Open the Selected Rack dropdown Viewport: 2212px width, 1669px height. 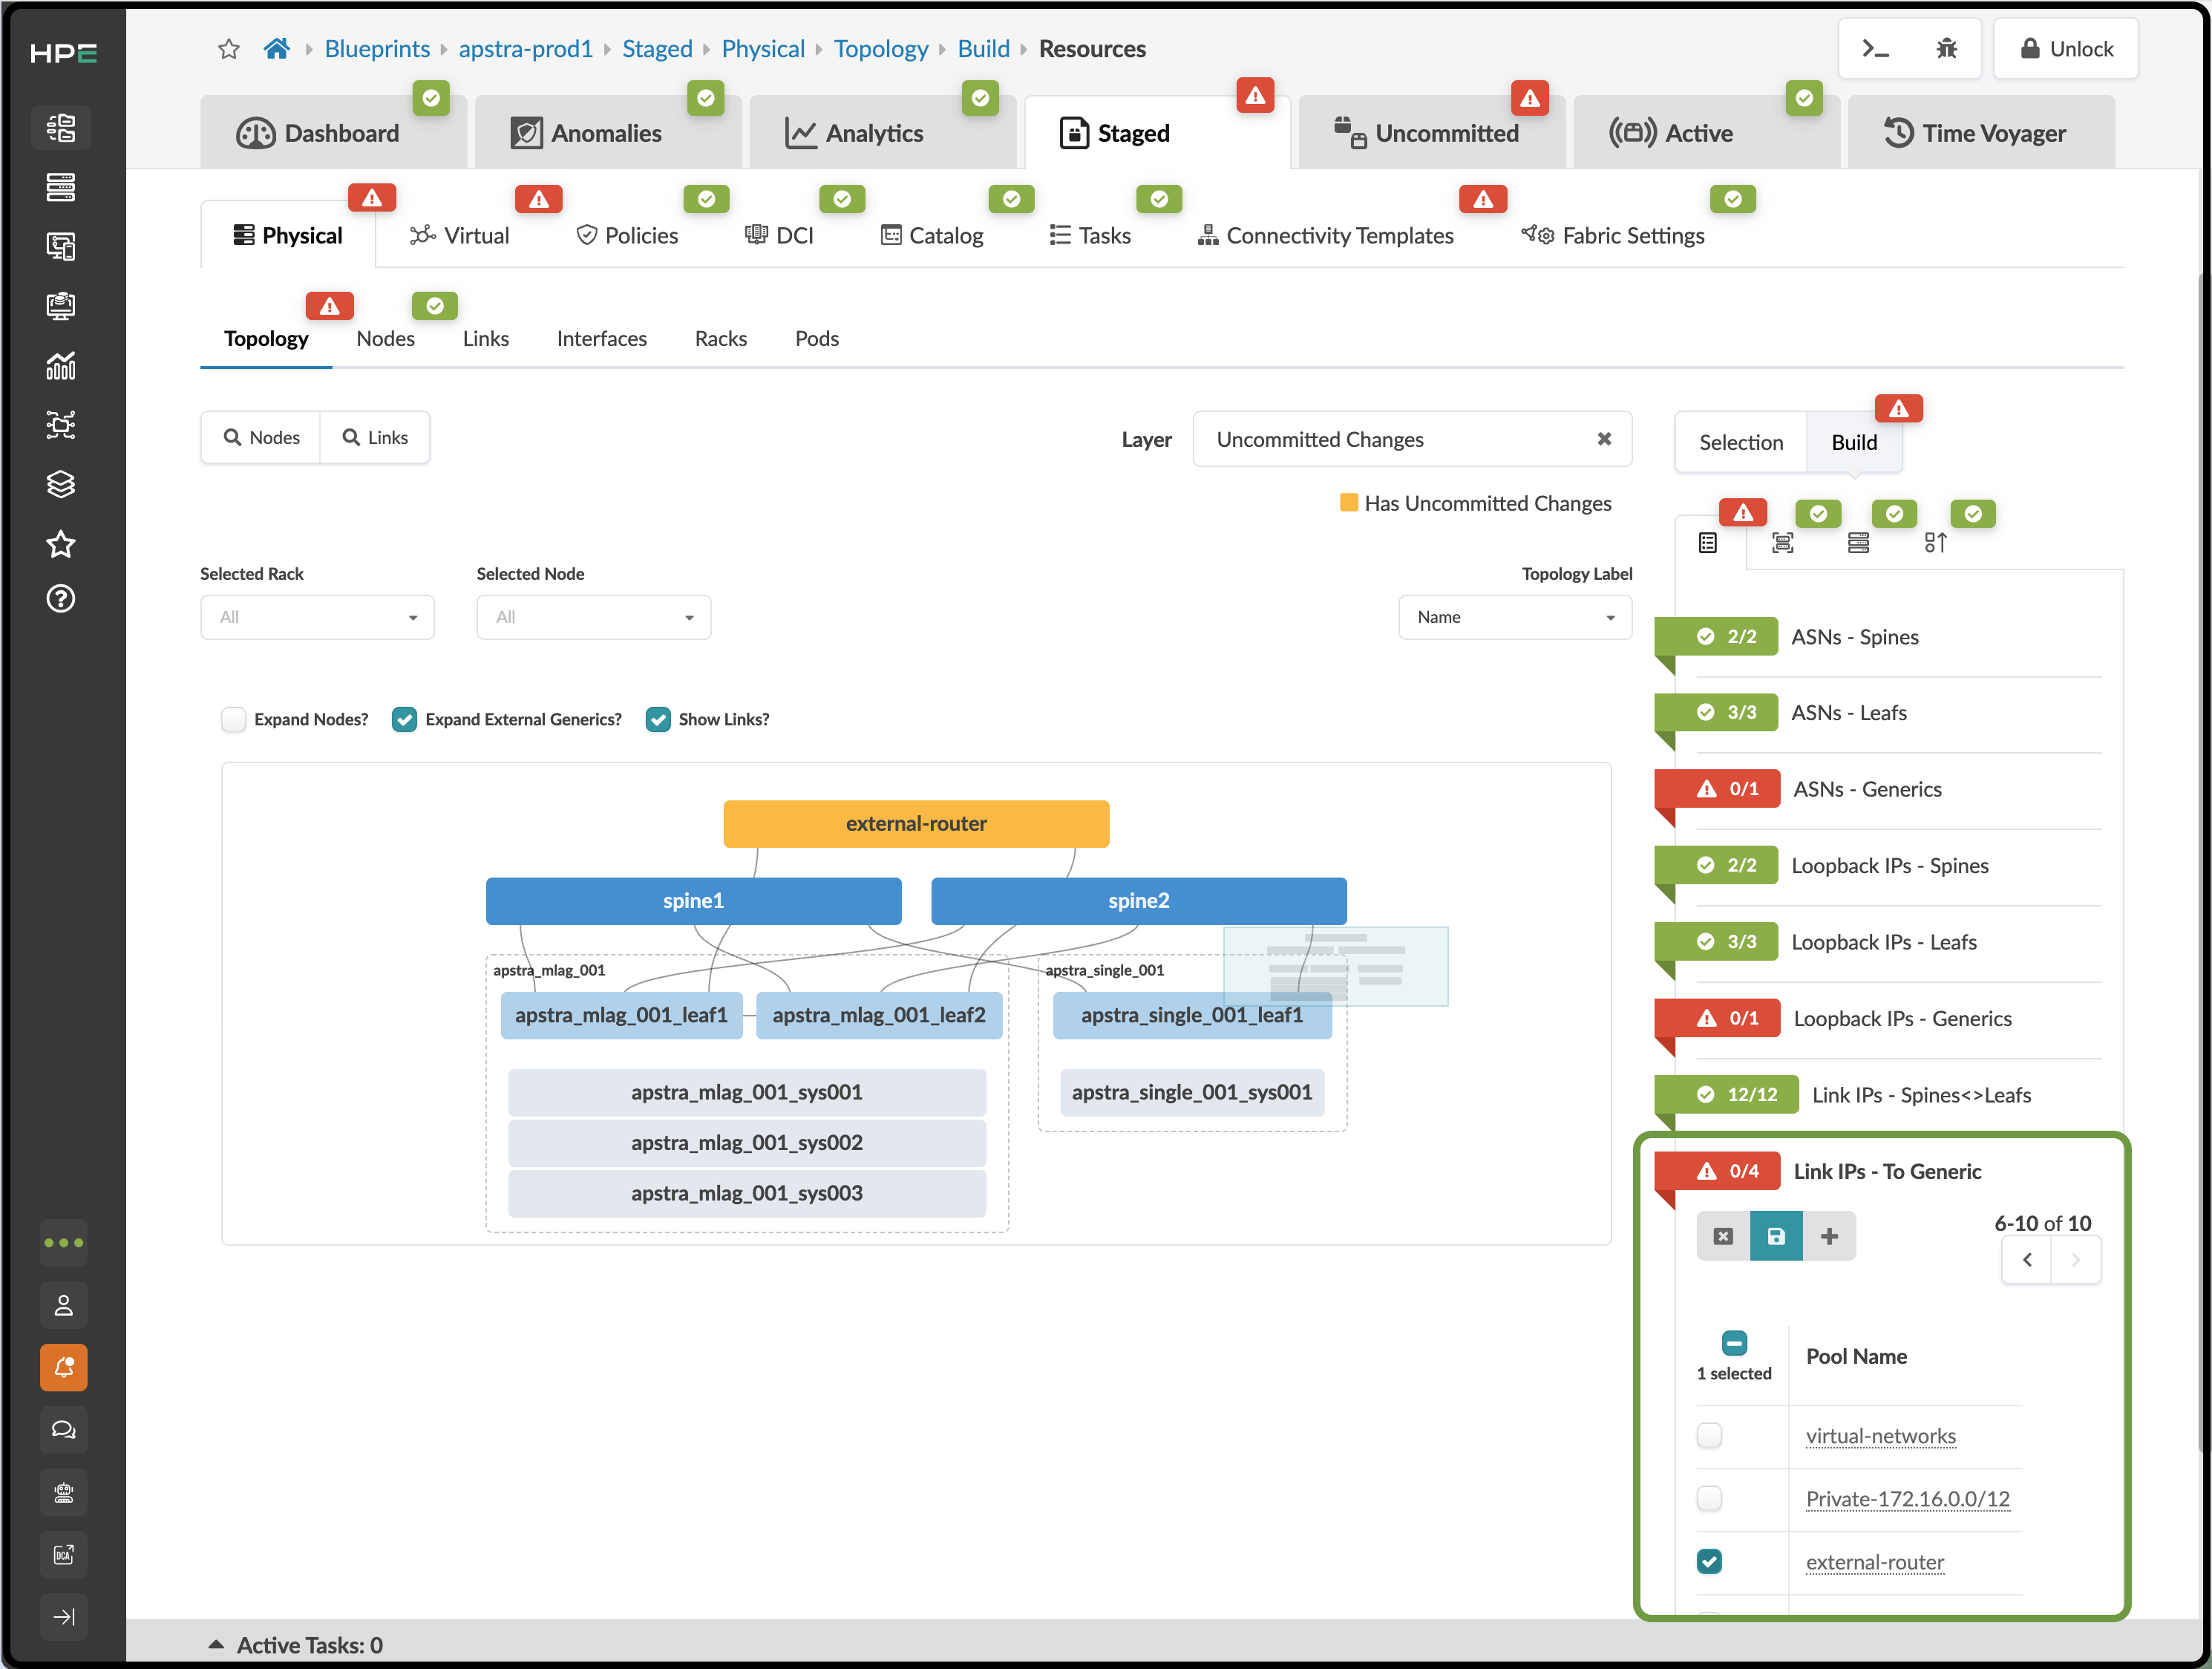317,617
